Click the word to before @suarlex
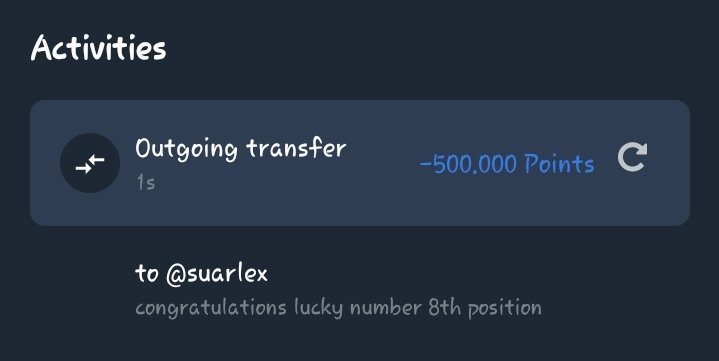This screenshot has height=361, width=719. point(147,273)
